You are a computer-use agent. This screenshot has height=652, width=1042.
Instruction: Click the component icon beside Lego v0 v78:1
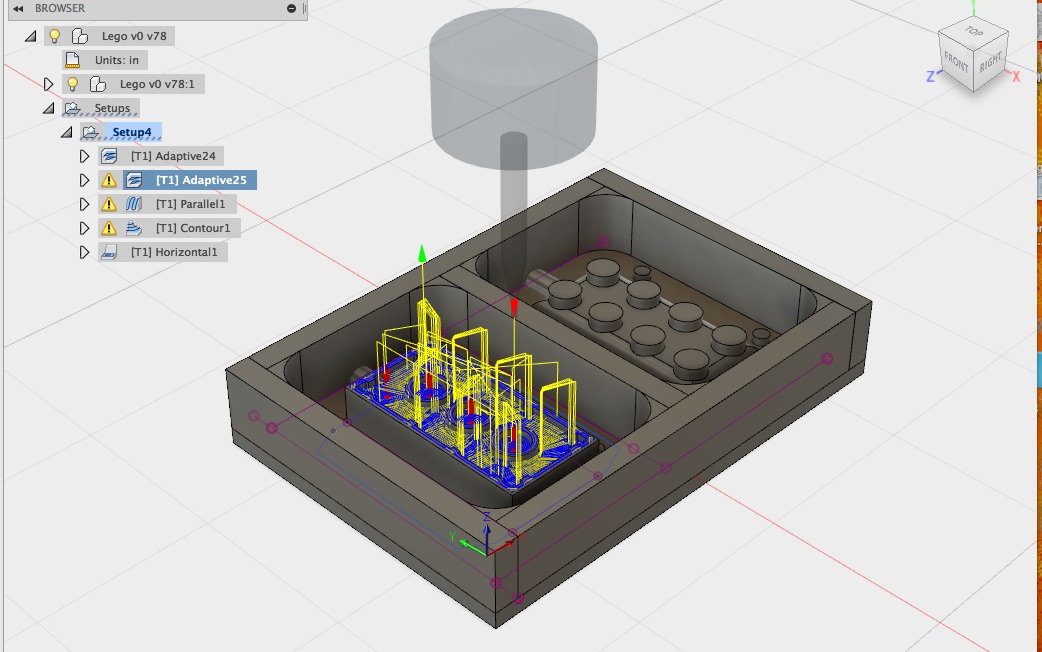[98, 84]
